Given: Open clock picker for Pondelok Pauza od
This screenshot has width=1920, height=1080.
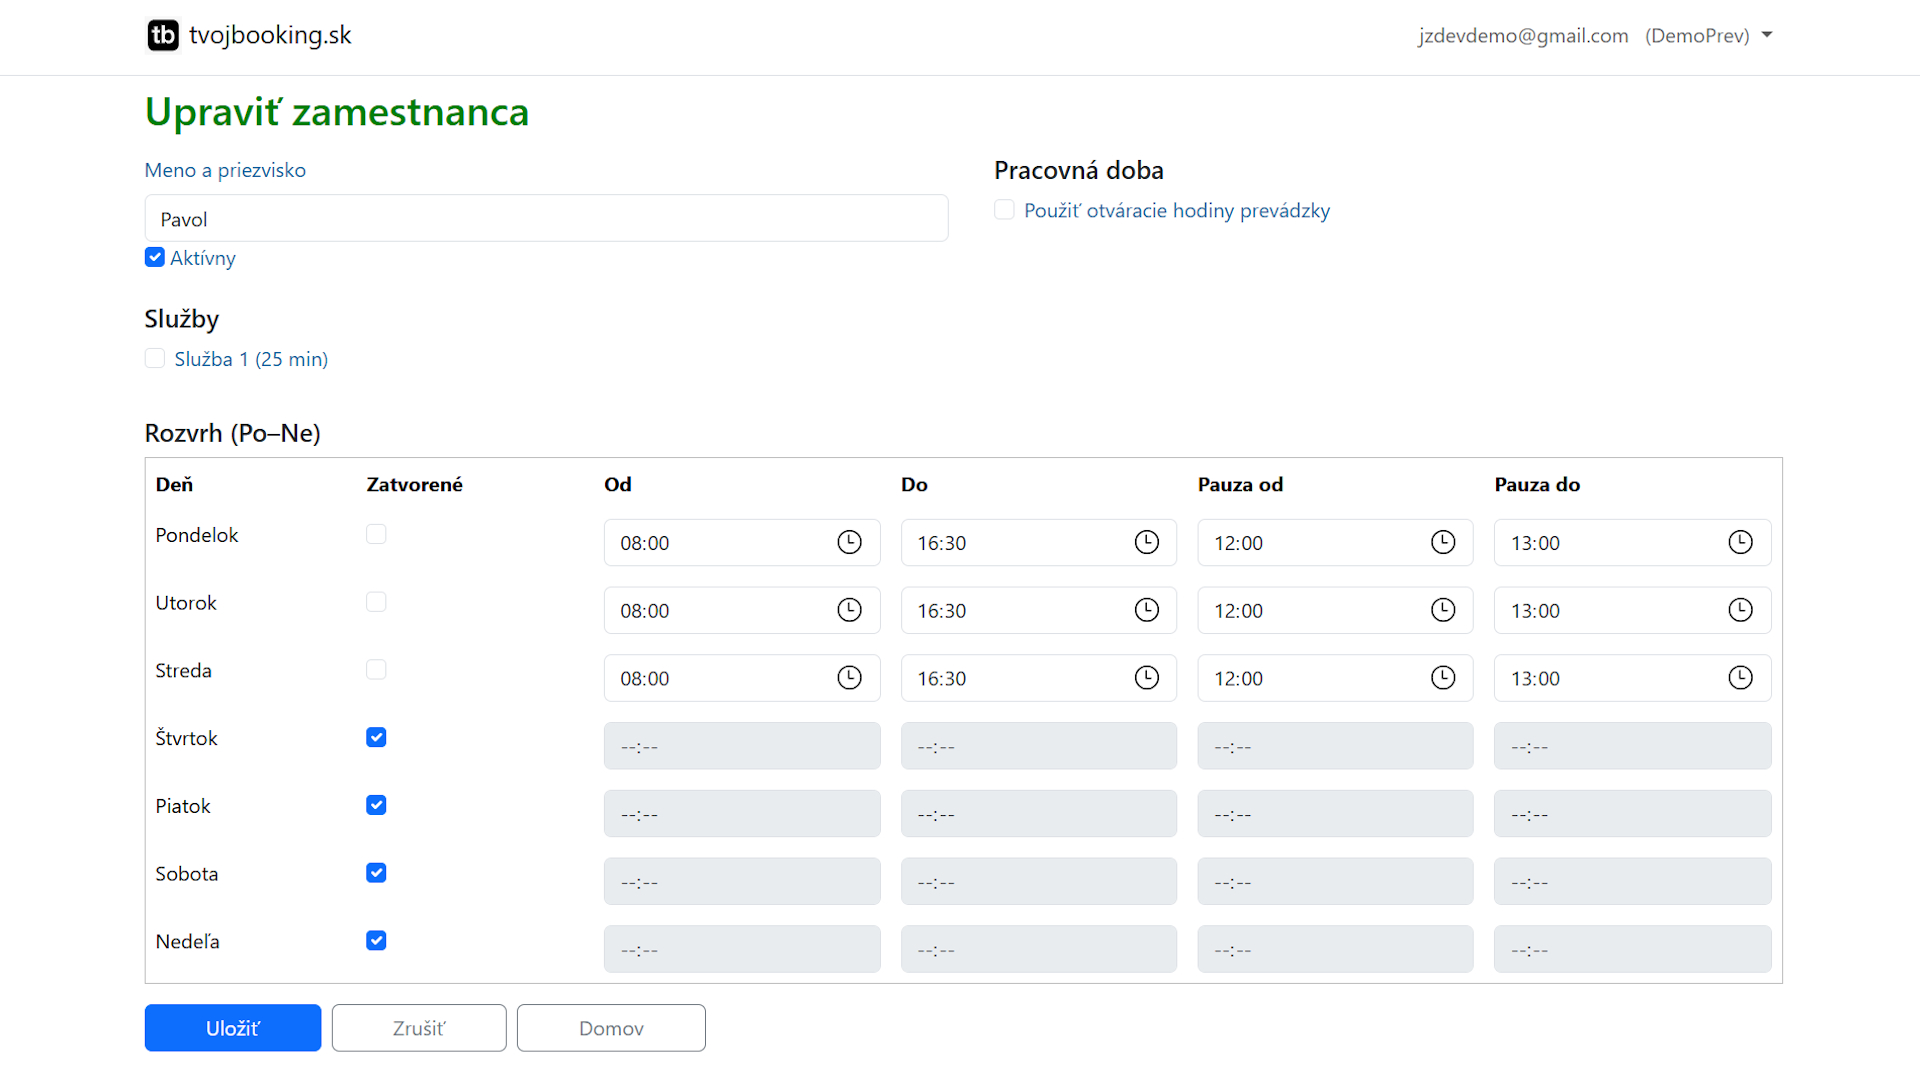Looking at the screenshot, I should [1442, 542].
